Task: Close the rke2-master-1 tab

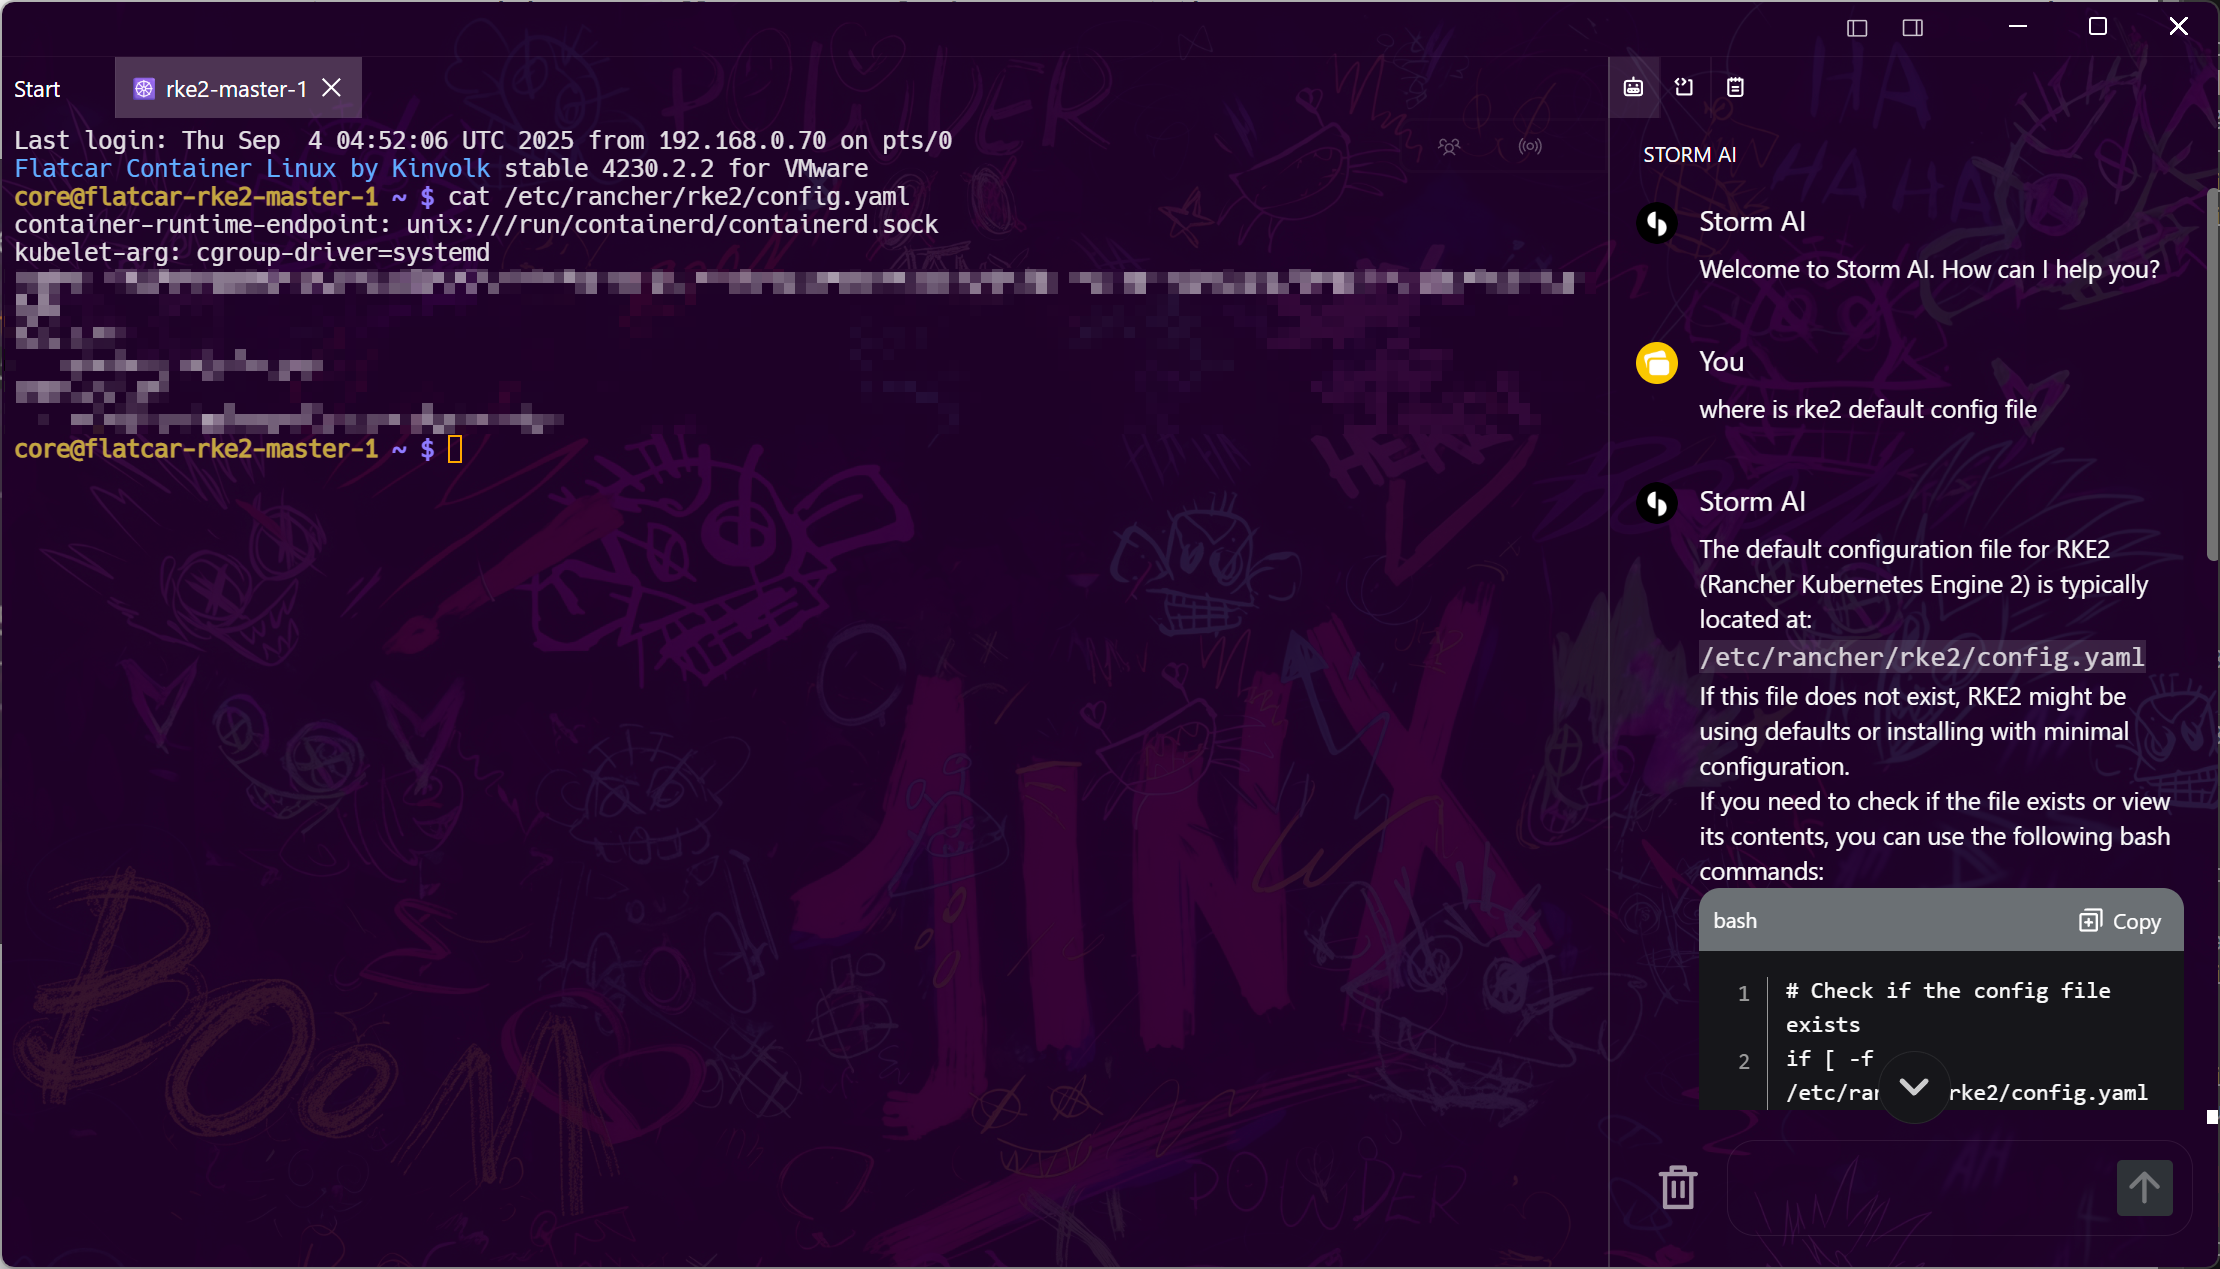Action: tap(332, 88)
